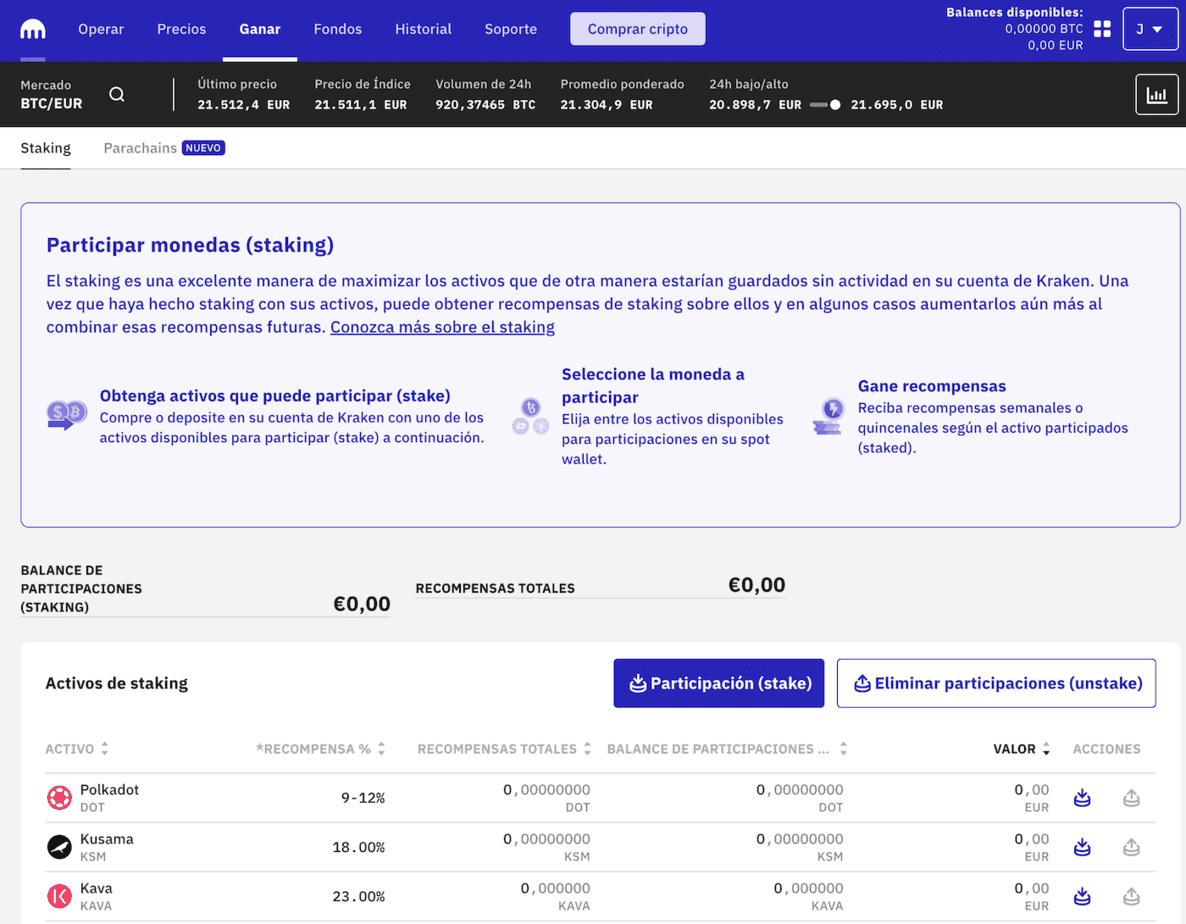Image resolution: width=1186 pixels, height=924 pixels.
Task: Click the Kraken logo icon
Action: click(33, 29)
